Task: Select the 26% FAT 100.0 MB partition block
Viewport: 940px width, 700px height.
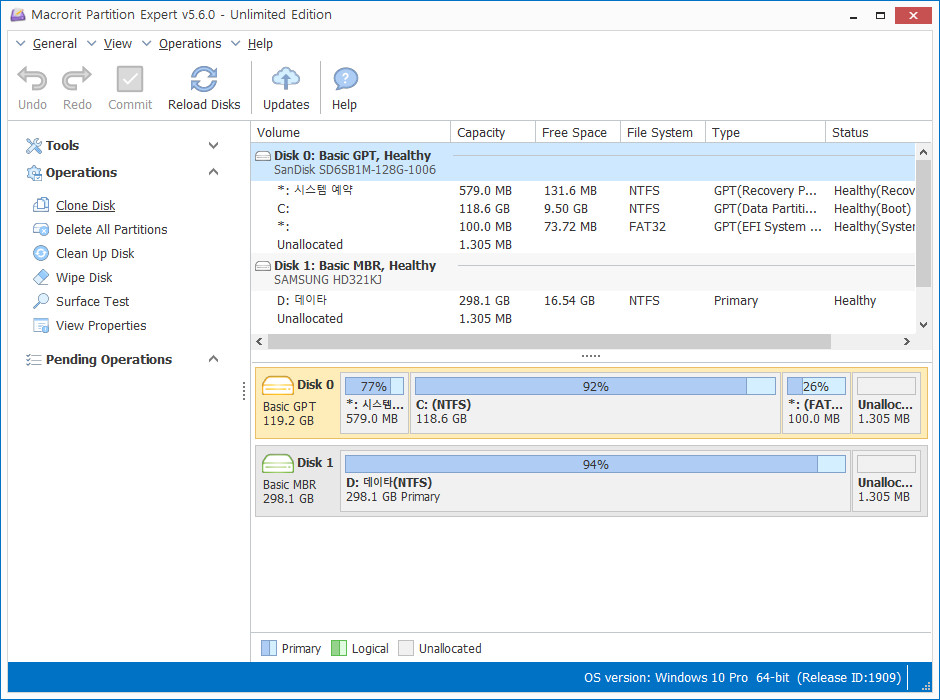Action: click(x=816, y=402)
